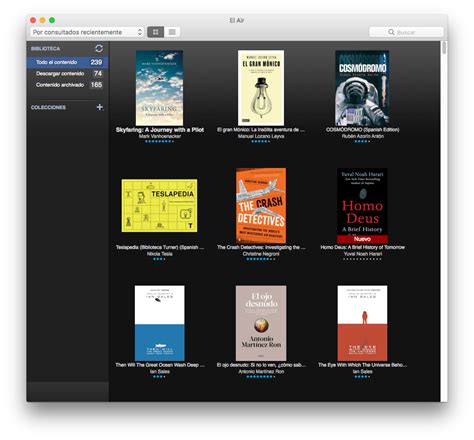
Task: Click the Biblioteca section header
Action: pos(45,49)
